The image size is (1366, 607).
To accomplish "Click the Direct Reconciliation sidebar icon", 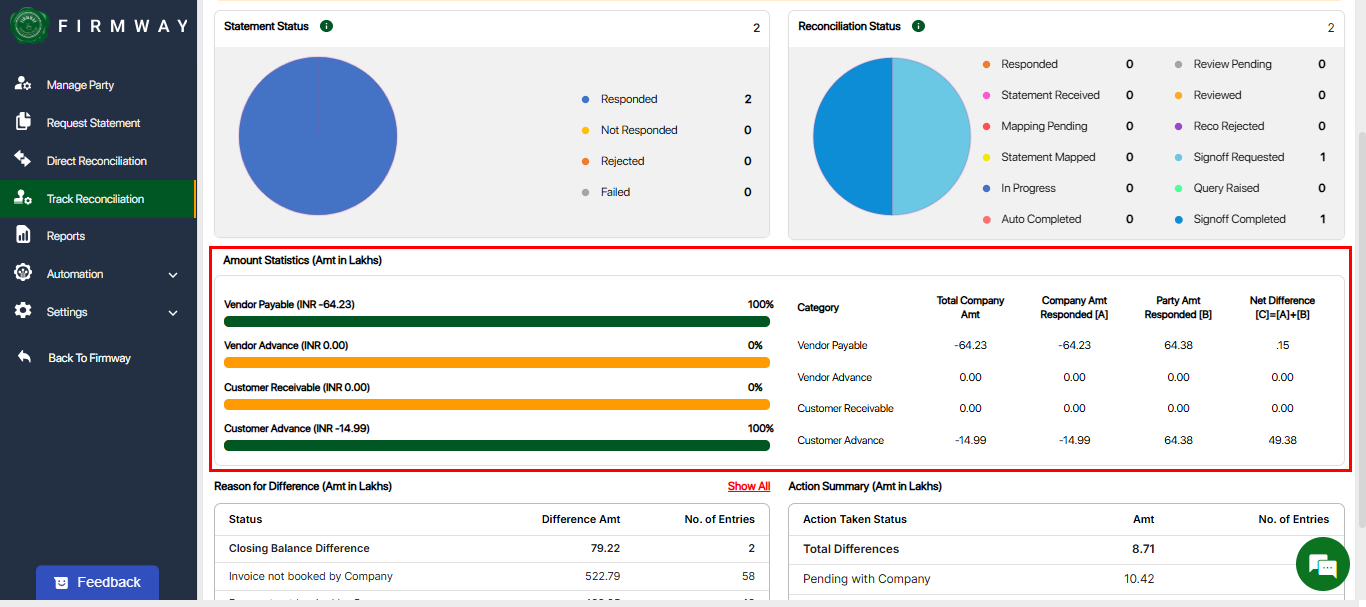I will [23, 160].
